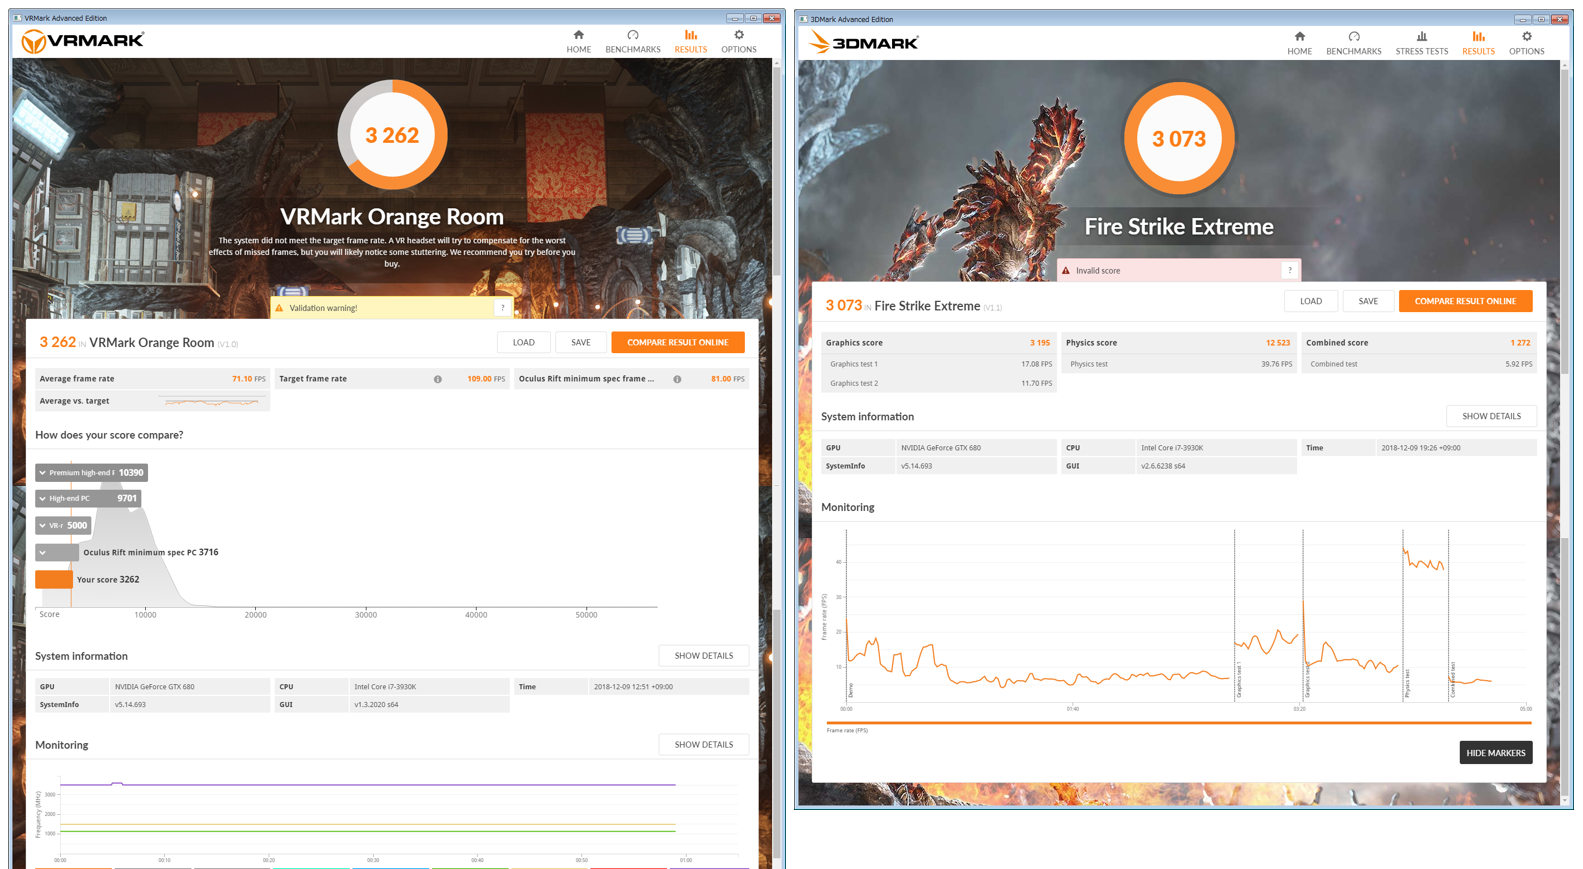Image resolution: width=1583 pixels, height=869 pixels.
Task: Click Average frame rate 71.10 FPS row
Action: (x=152, y=379)
